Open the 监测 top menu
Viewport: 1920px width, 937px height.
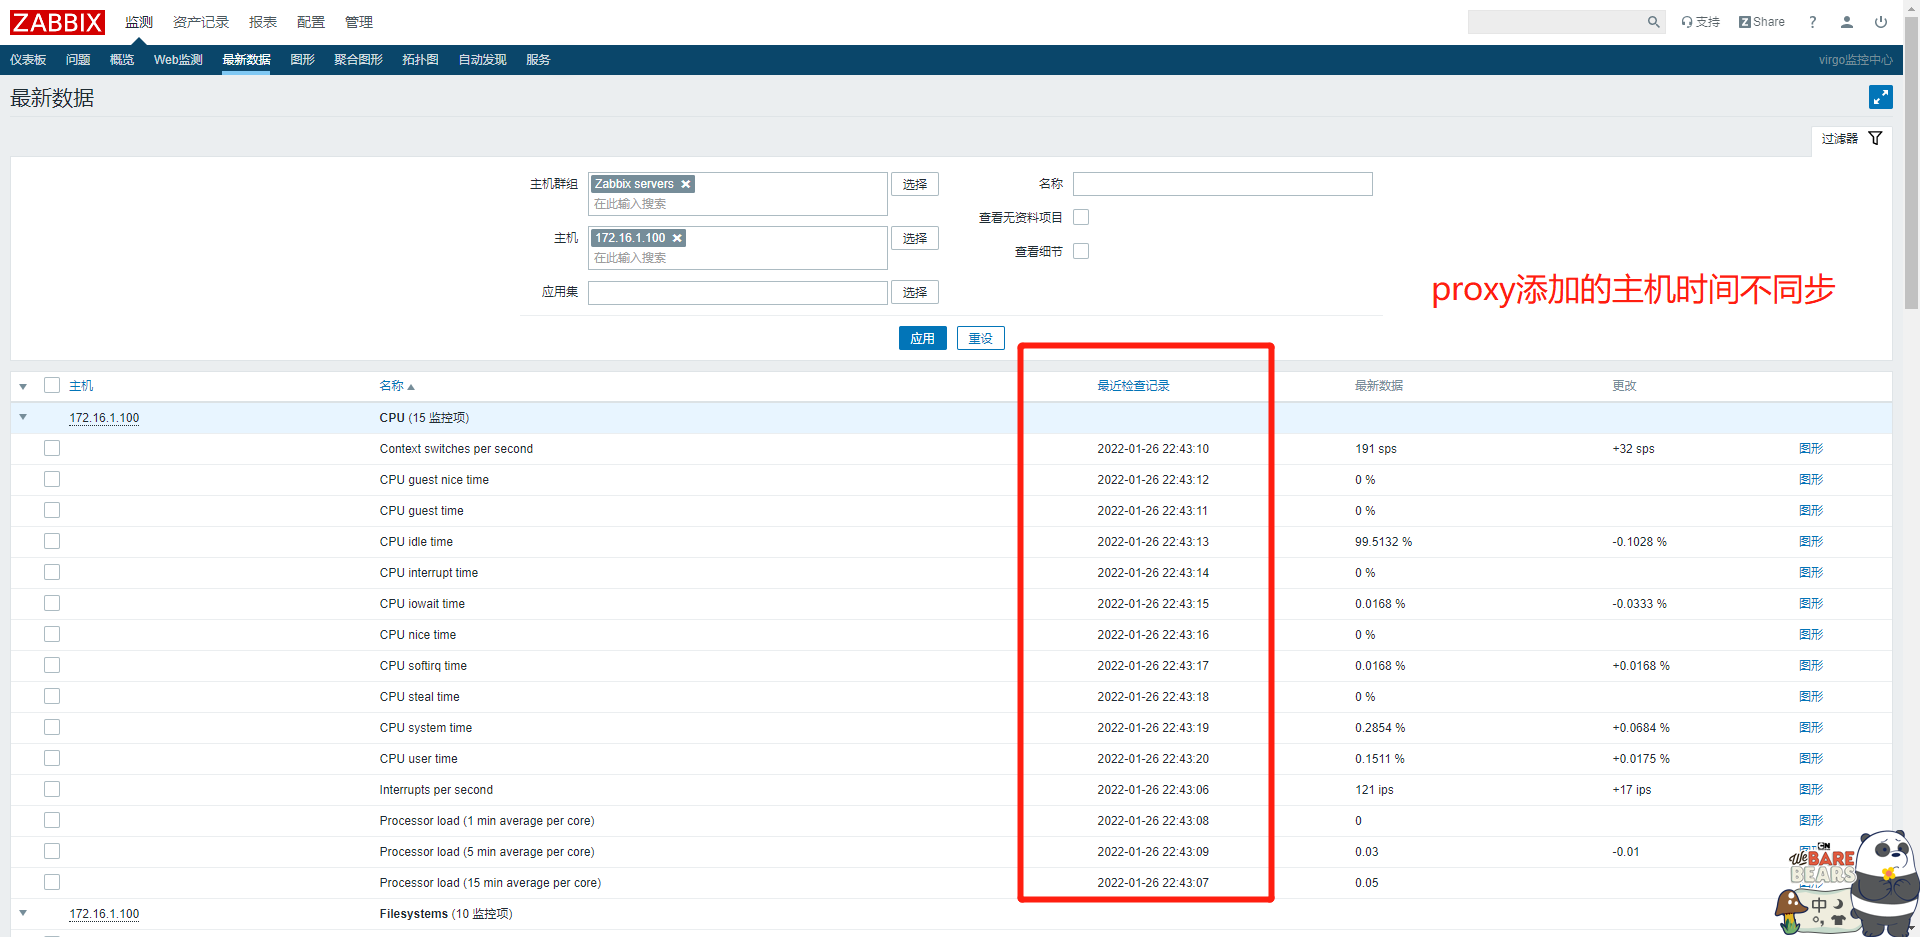(x=138, y=22)
